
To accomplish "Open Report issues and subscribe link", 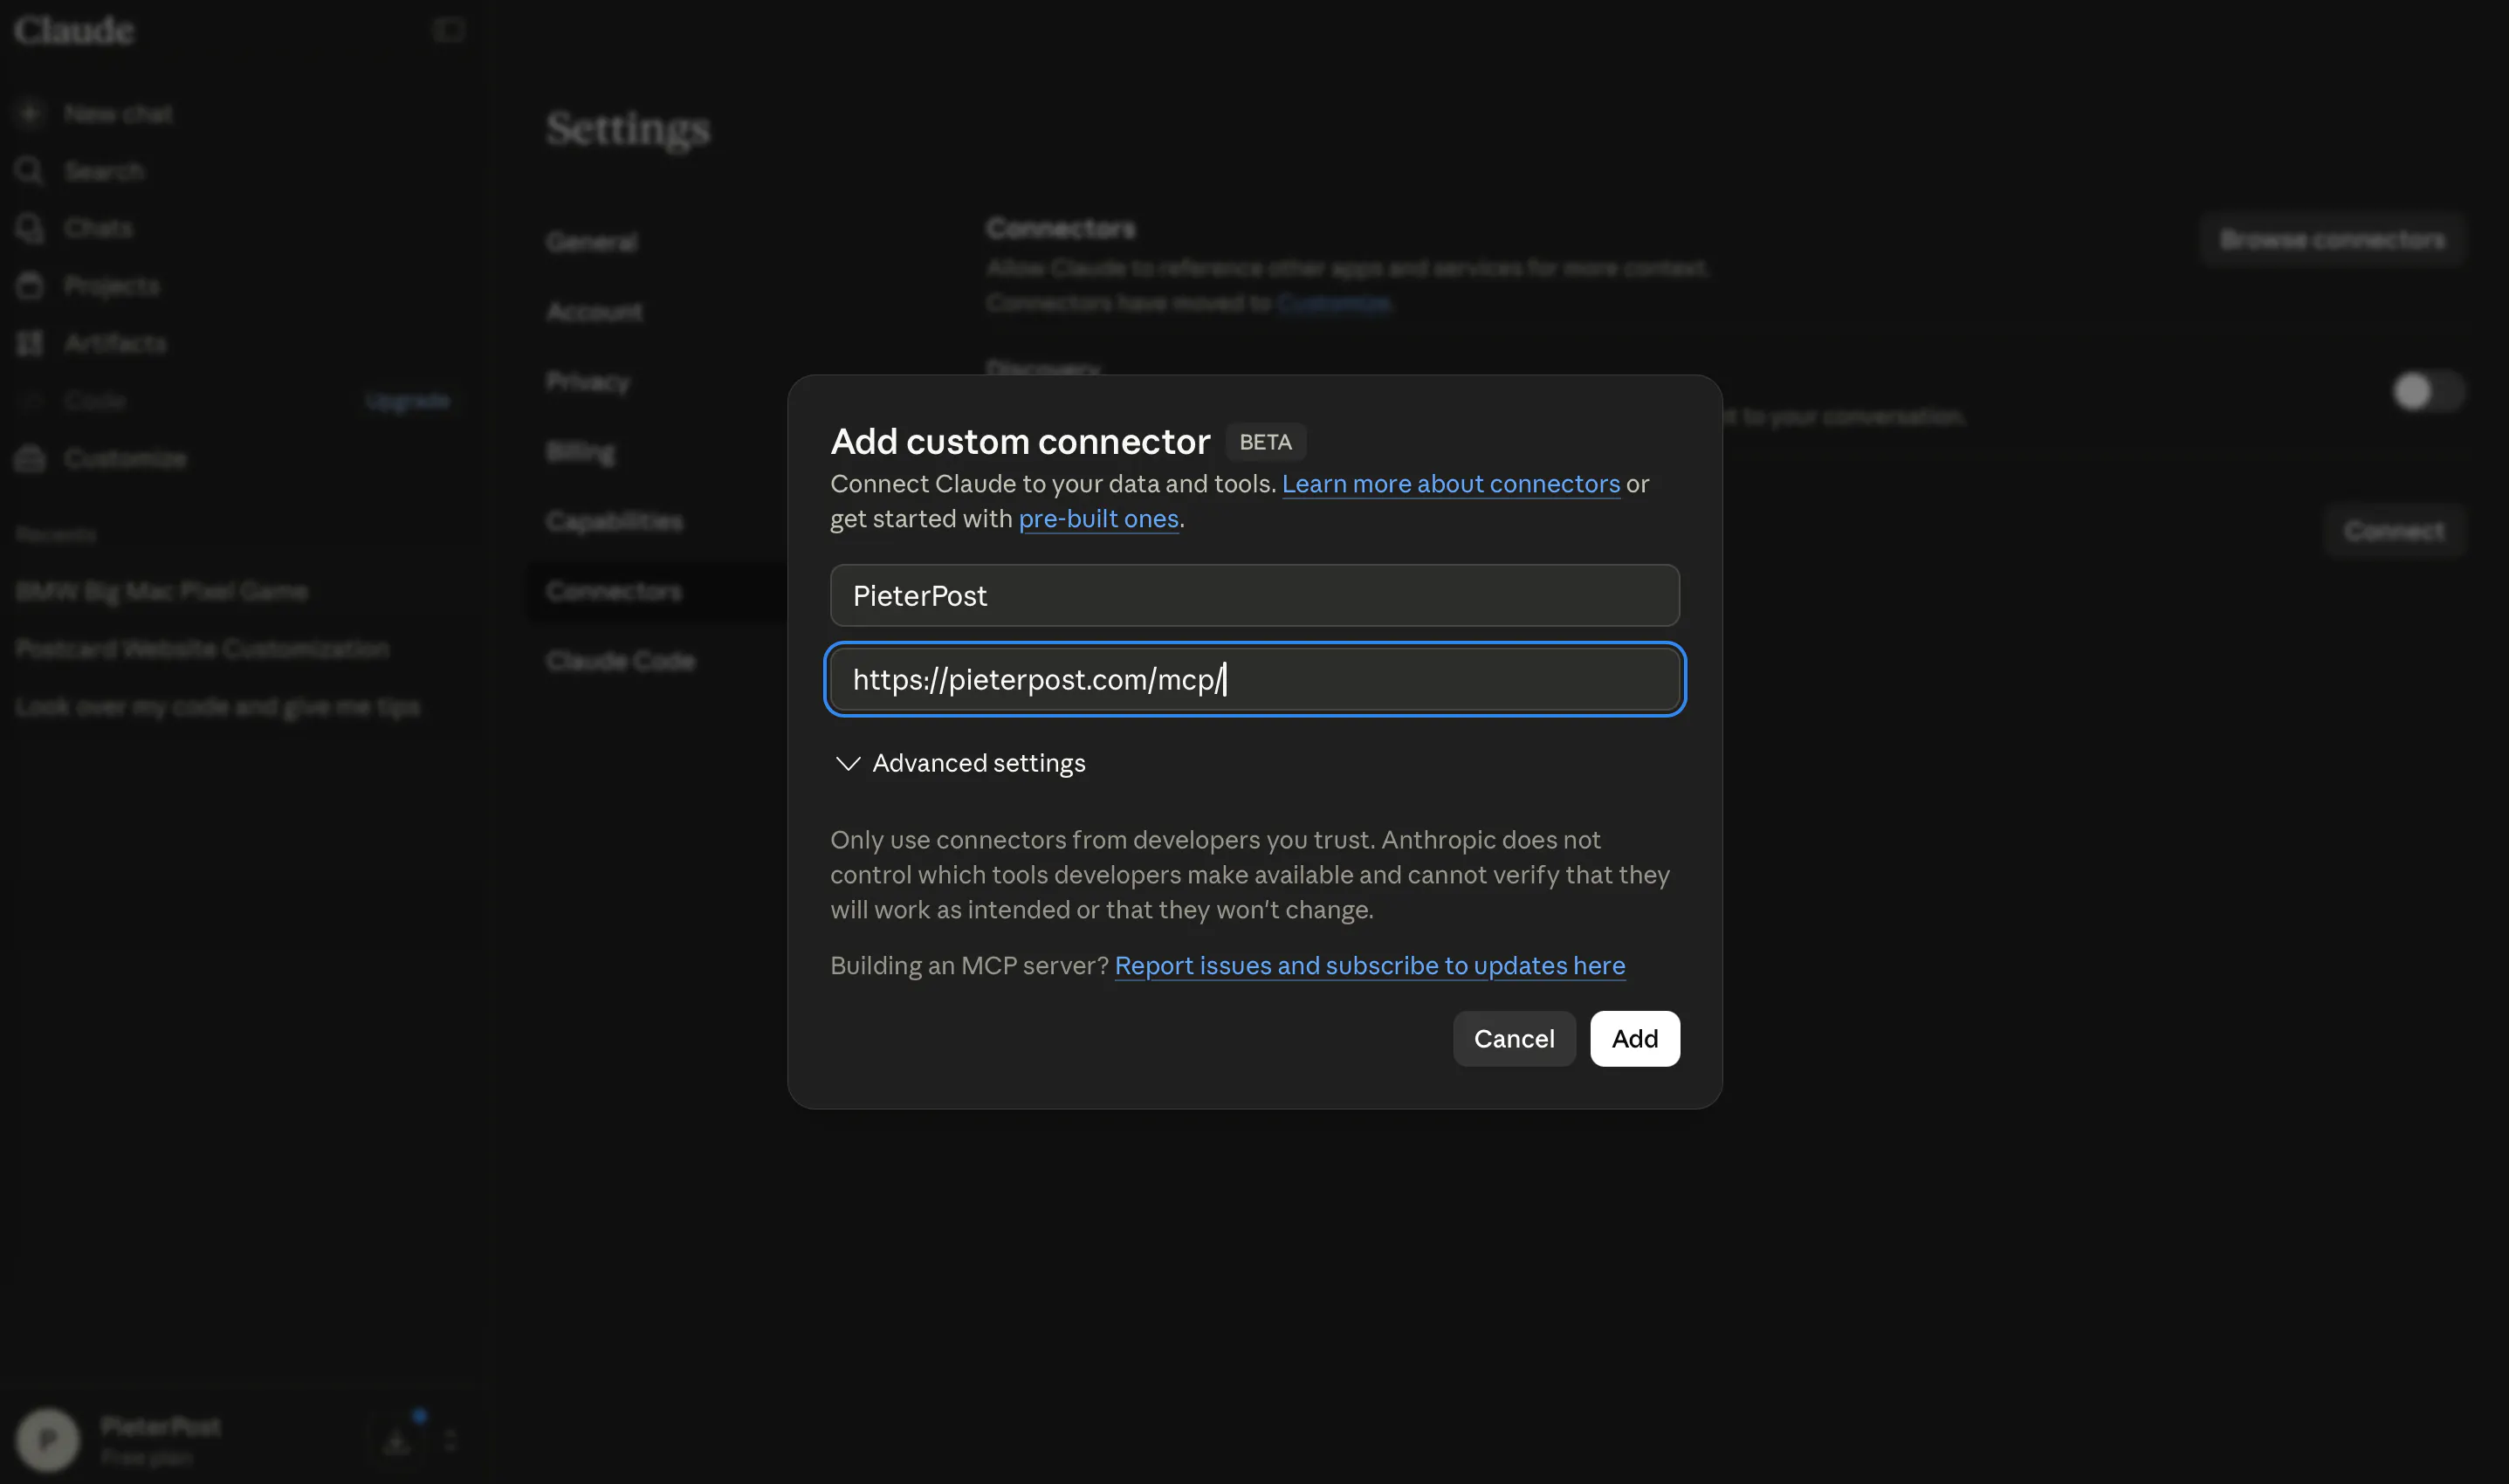I will (1369, 966).
